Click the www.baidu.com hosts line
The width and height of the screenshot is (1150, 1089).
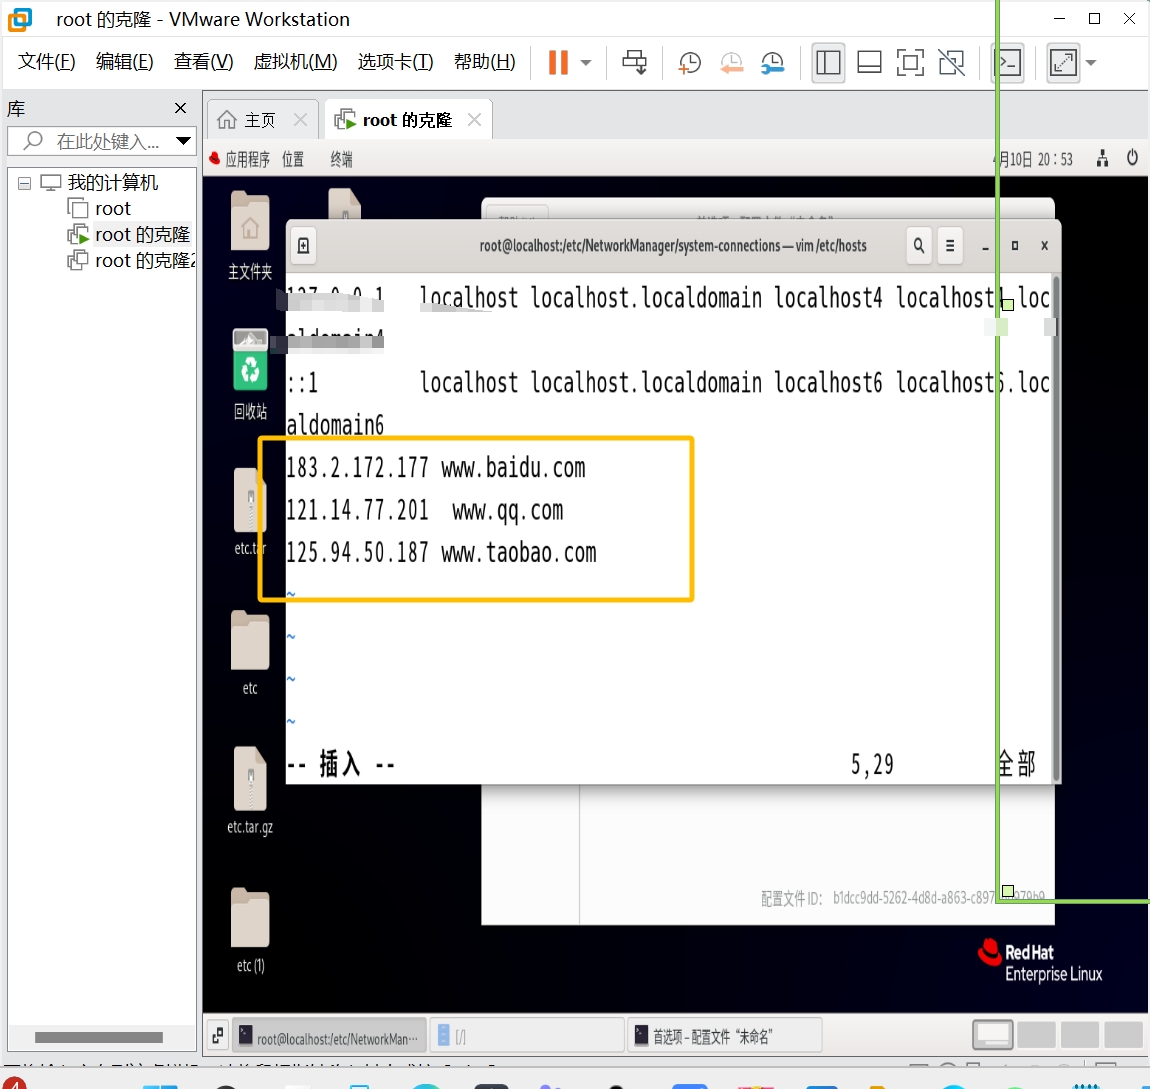(x=436, y=468)
